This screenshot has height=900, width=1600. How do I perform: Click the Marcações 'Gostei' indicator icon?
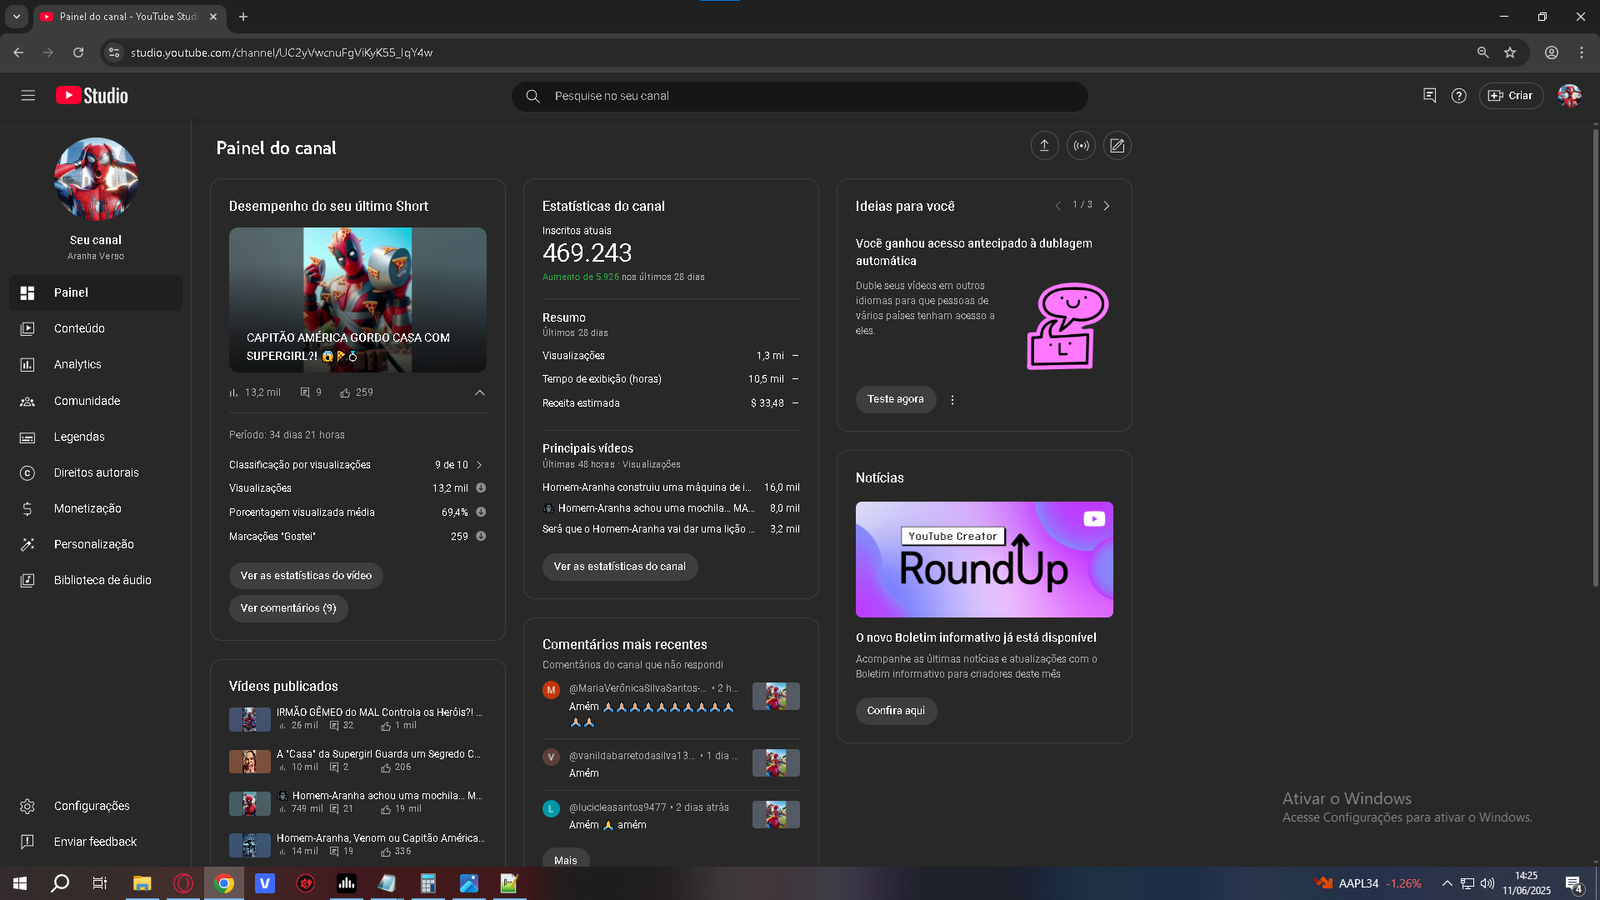pos(481,536)
